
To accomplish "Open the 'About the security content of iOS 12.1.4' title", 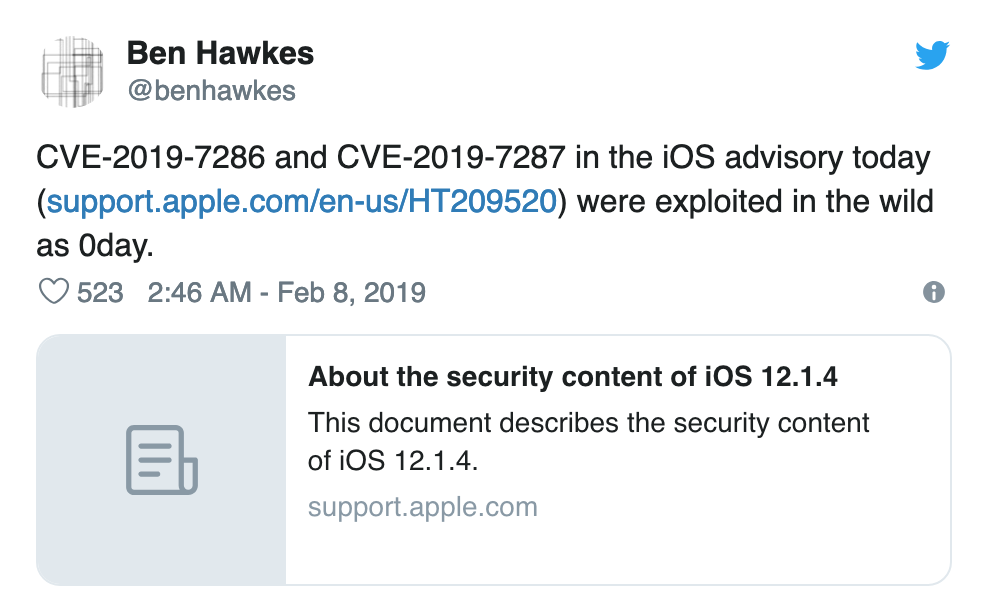I will pyautogui.click(x=573, y=377).
